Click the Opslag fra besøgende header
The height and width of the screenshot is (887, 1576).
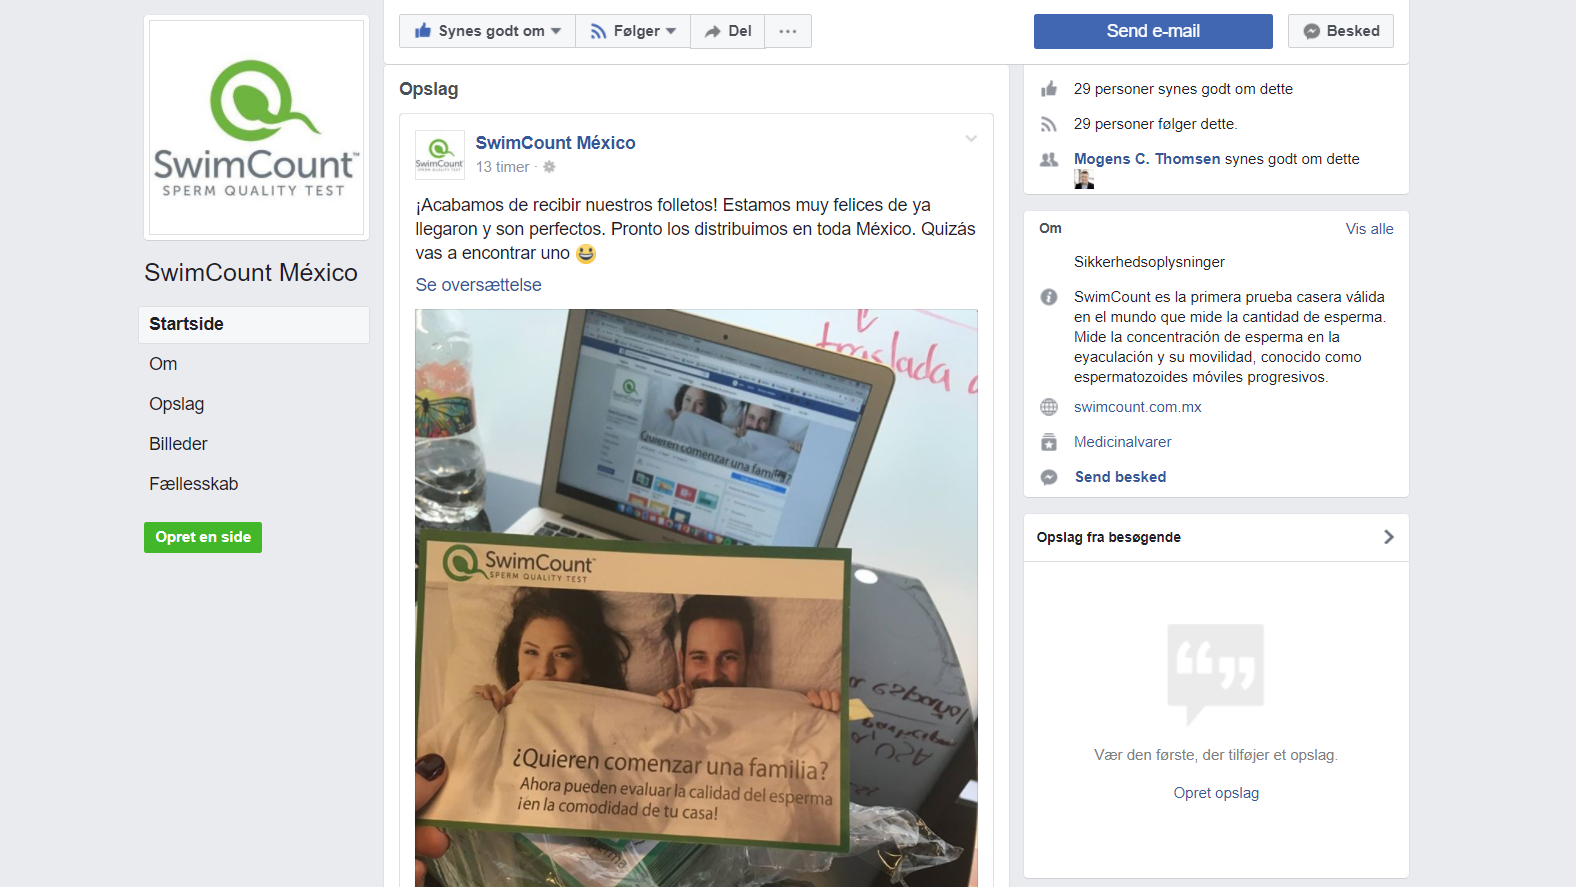click(x=1109, y=537)
